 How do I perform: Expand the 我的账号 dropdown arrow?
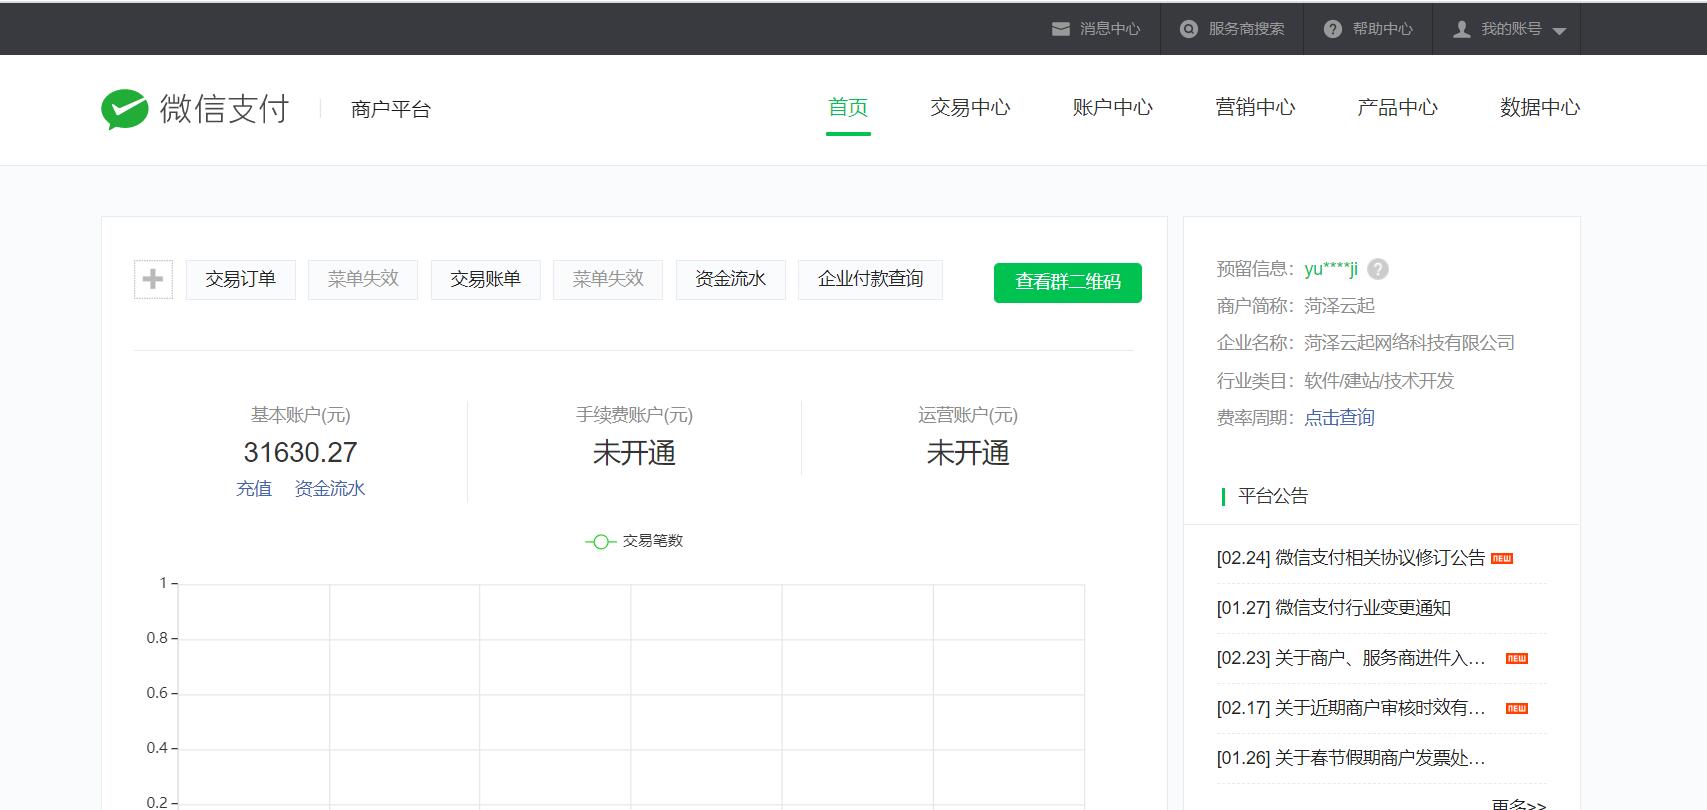(x=1559, y=31)
